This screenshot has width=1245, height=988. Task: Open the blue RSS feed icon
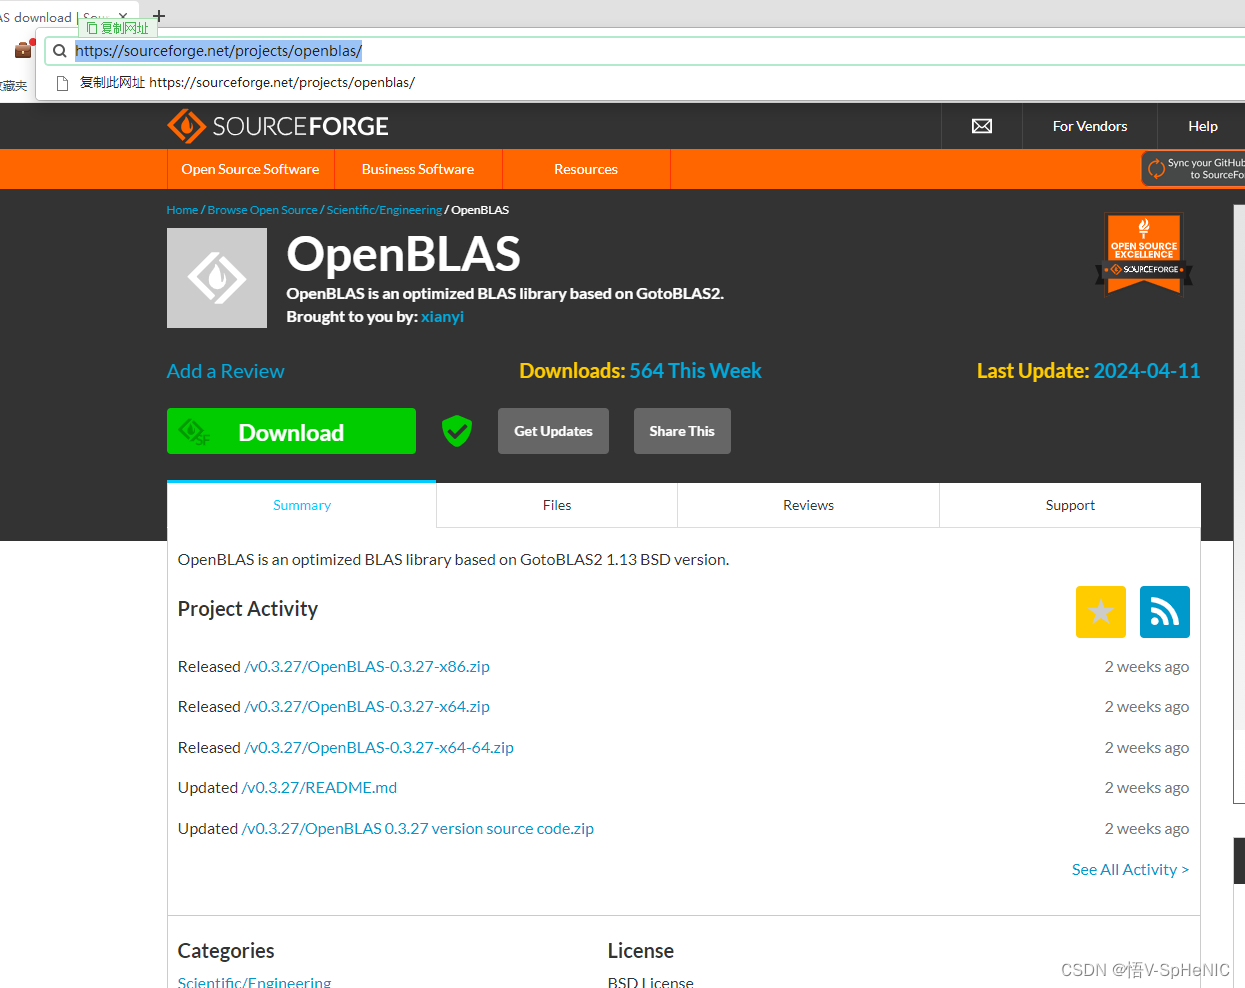tap(1164, 611)
